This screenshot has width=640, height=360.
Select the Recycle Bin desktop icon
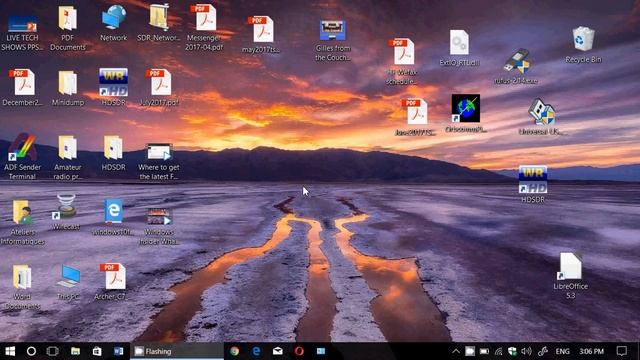583,44
